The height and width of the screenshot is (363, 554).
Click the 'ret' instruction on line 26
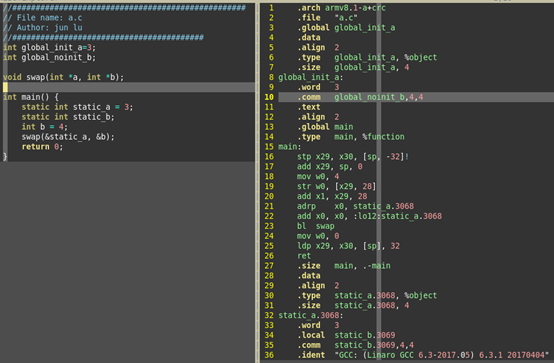pyautogui.click(x=304, y=256)
